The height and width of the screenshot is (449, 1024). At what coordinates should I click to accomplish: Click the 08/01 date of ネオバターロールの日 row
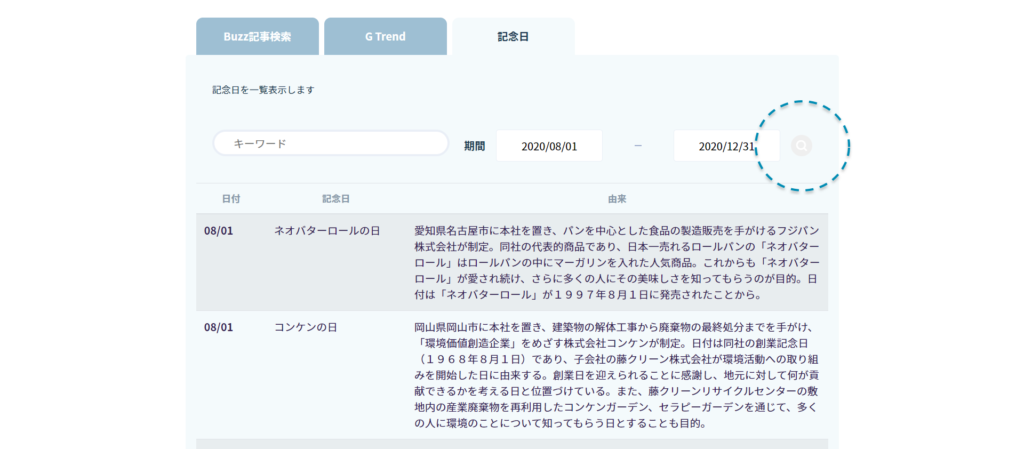(218, 230)
